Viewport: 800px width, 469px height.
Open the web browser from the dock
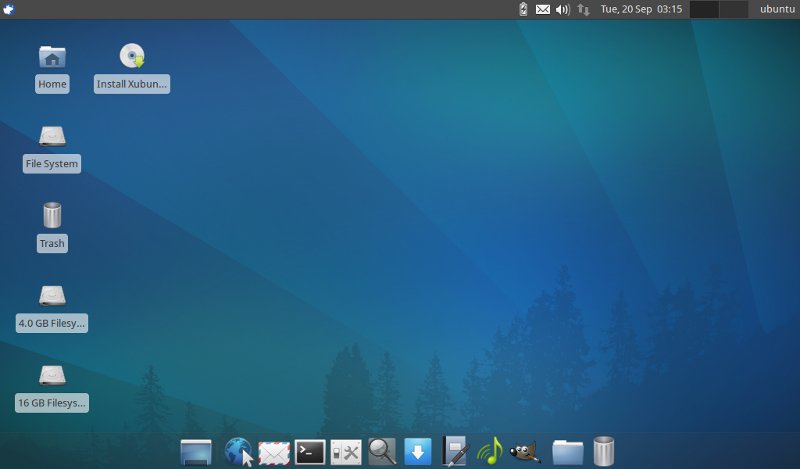(x=237, y=452)
